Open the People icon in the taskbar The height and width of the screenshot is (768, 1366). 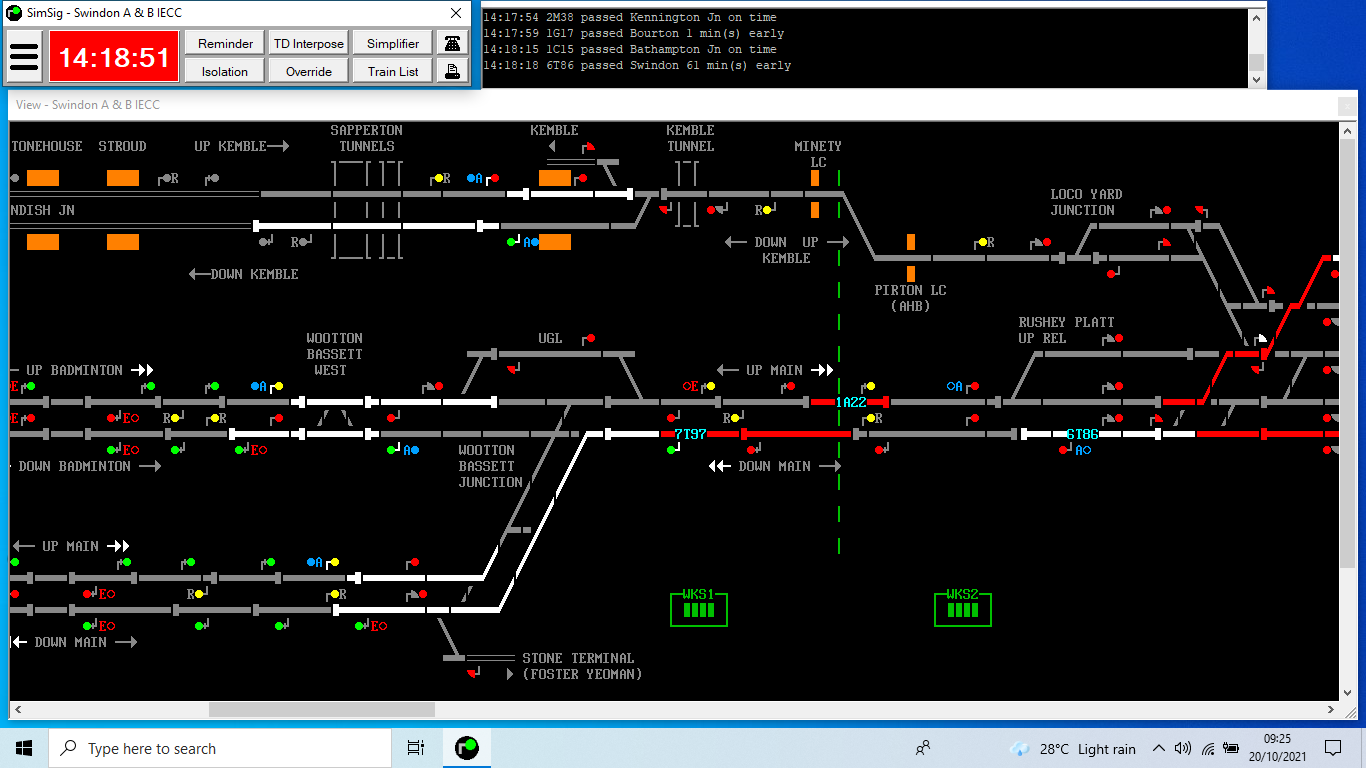pyautogui.click(x=923, y=748)
